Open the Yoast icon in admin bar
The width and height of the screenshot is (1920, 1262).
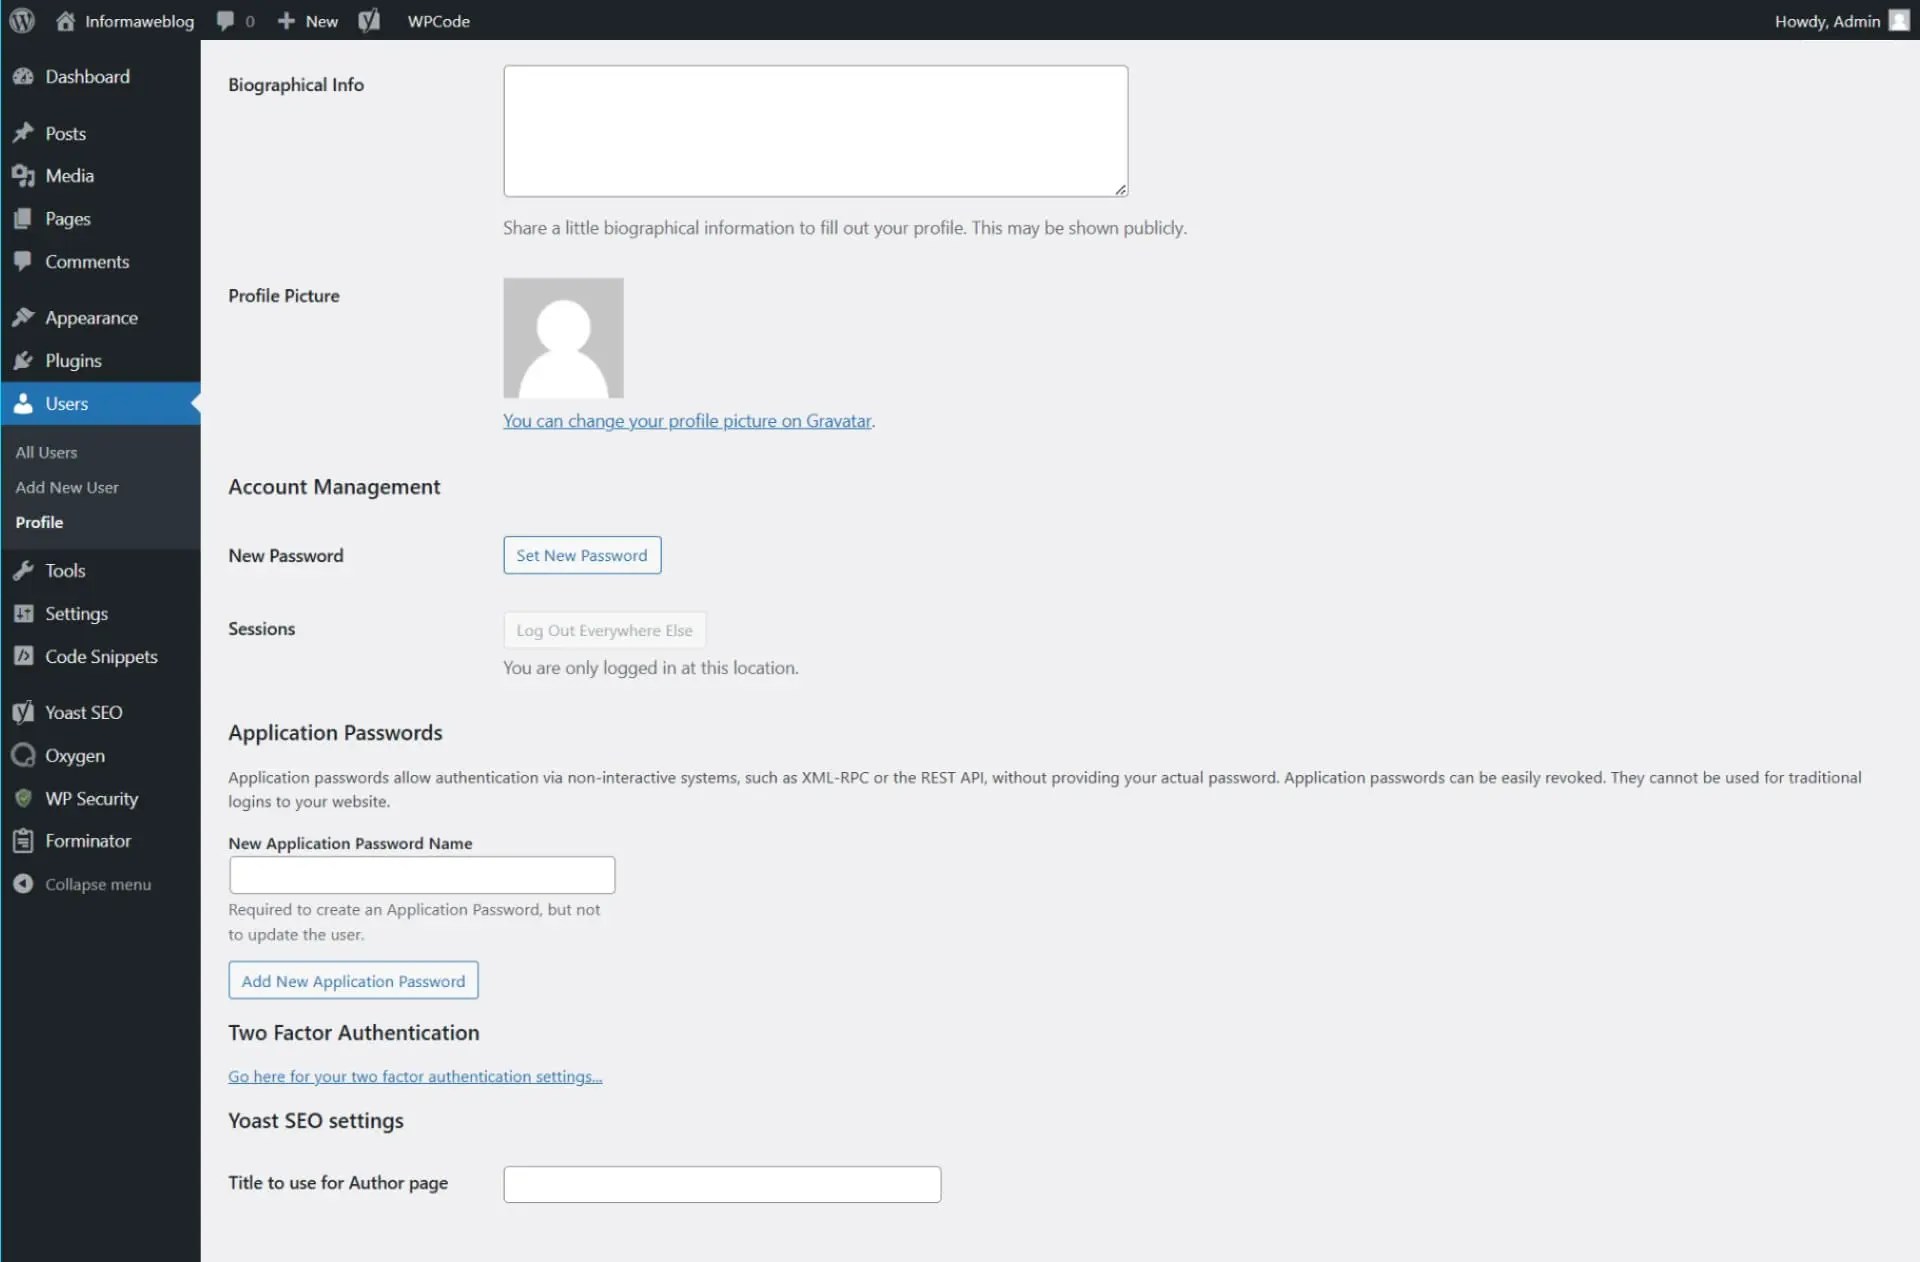(369, 20)
